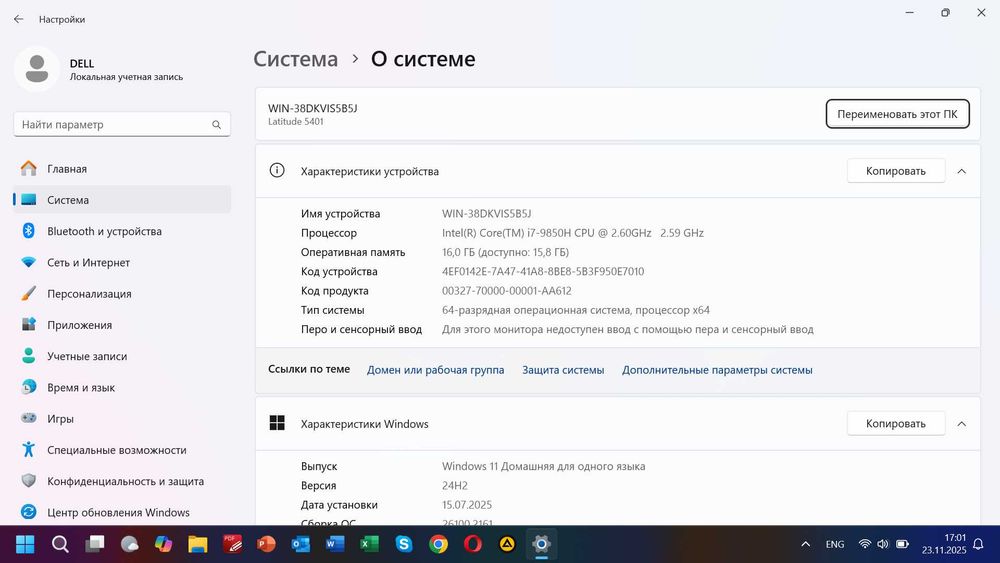Screen dimensions: 1000x563
Task: Open the Wi-Fi network tray icon
Action: point(865,544)
